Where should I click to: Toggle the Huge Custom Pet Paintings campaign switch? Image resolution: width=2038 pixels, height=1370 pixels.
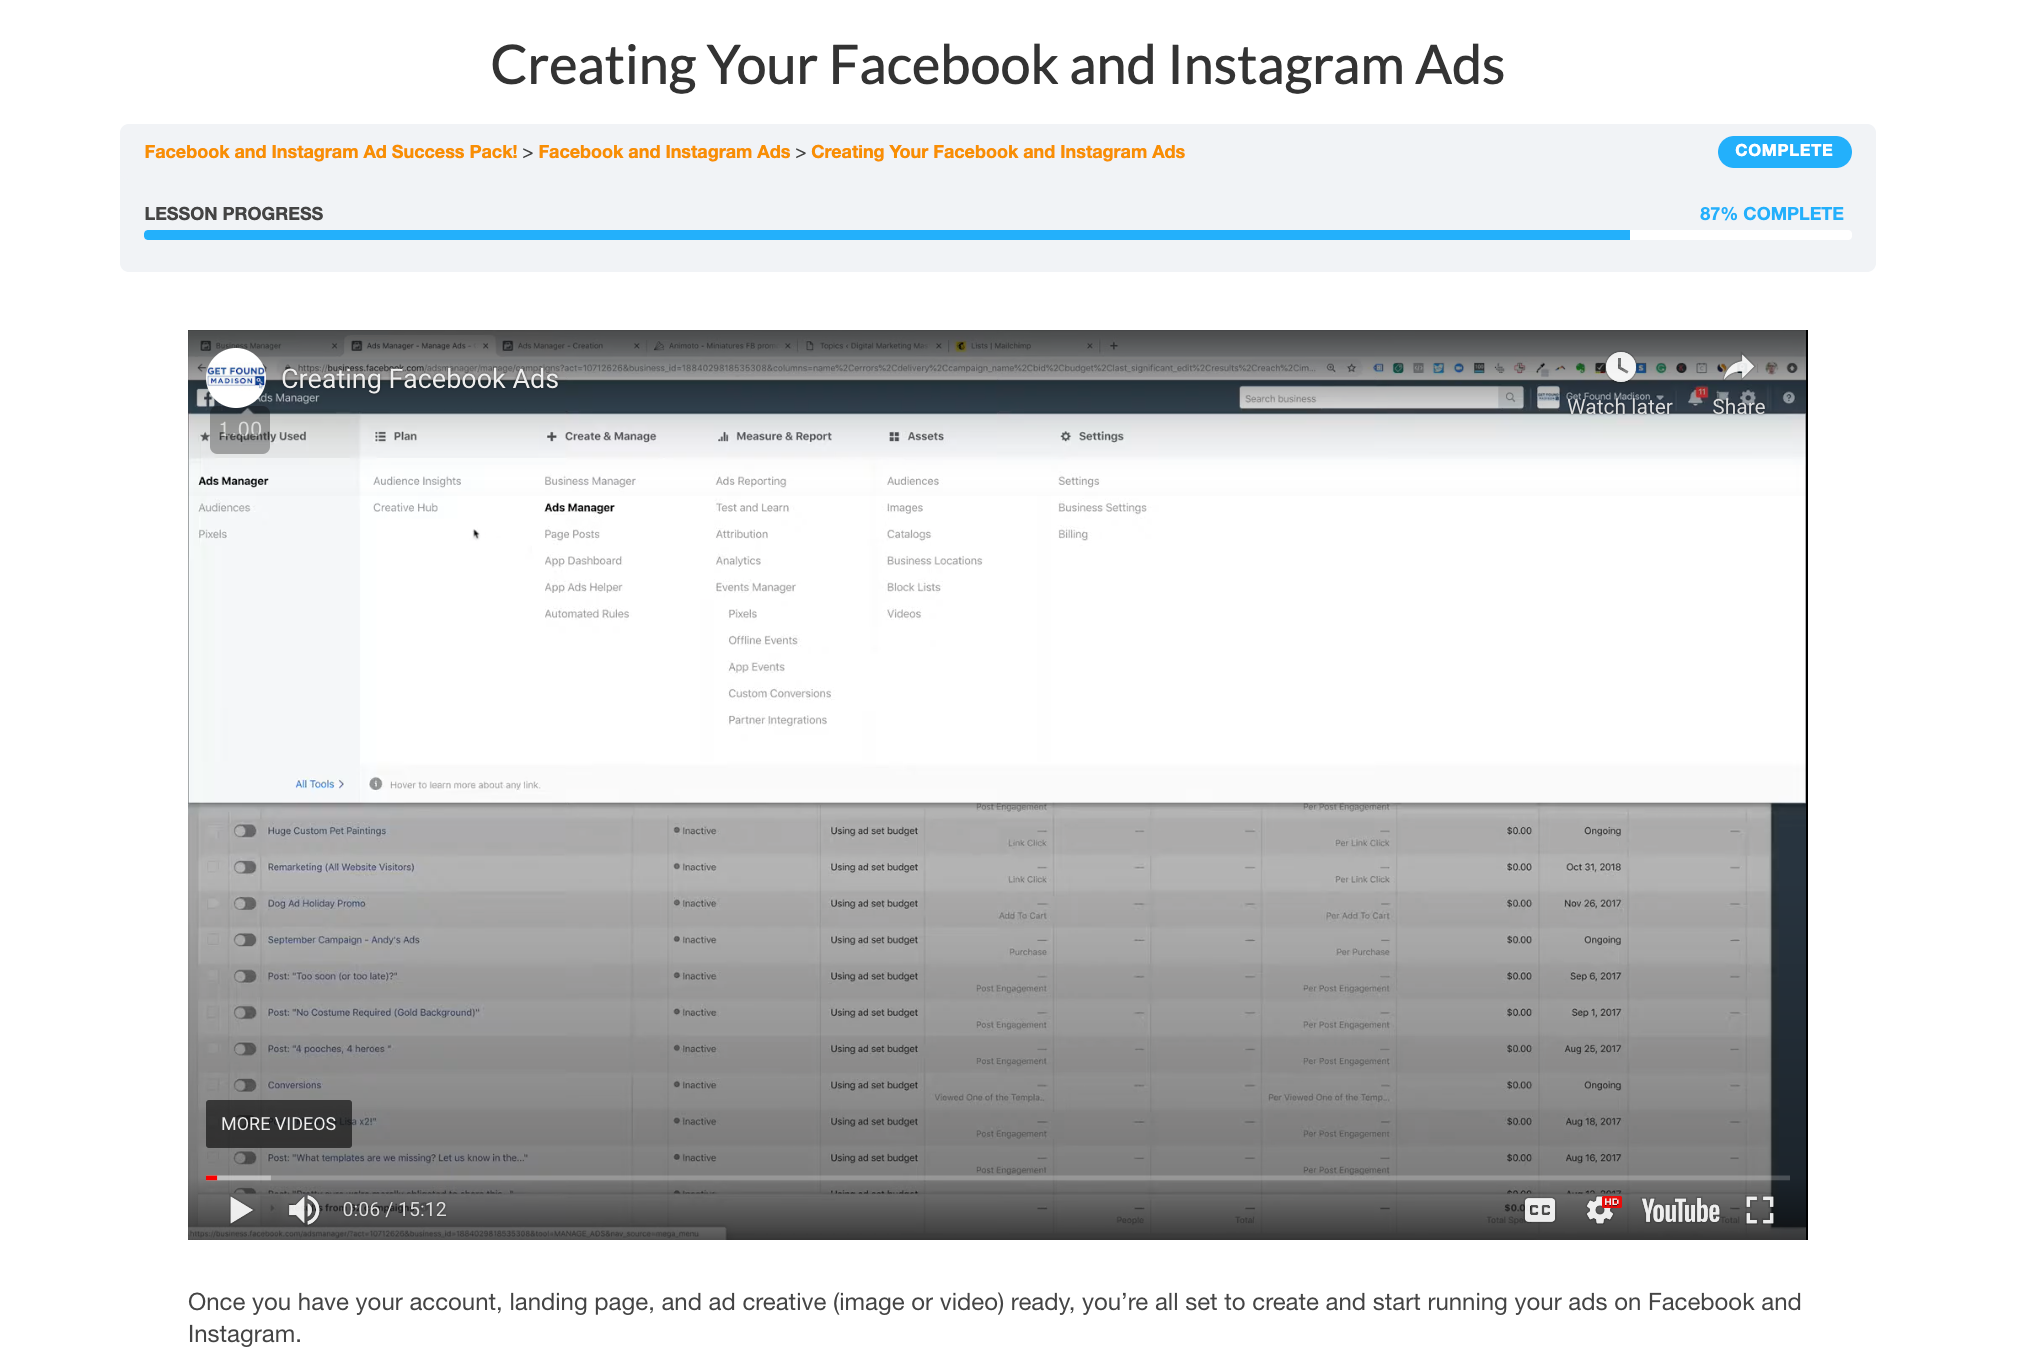click(245, 831)
